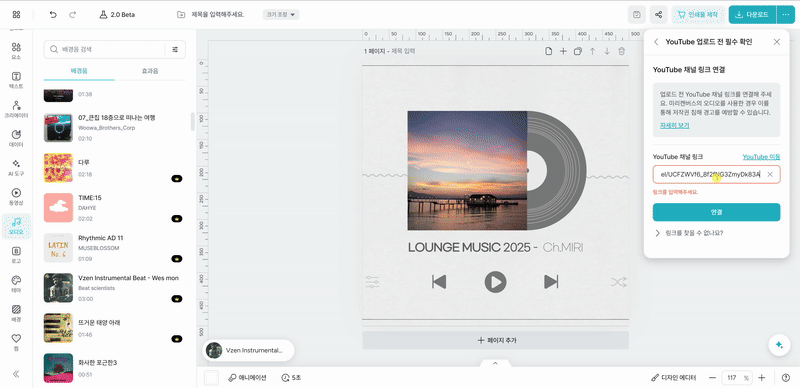Open the 크리에이터 sidebar tool
The image size is (800, 388).
(16, 109)
